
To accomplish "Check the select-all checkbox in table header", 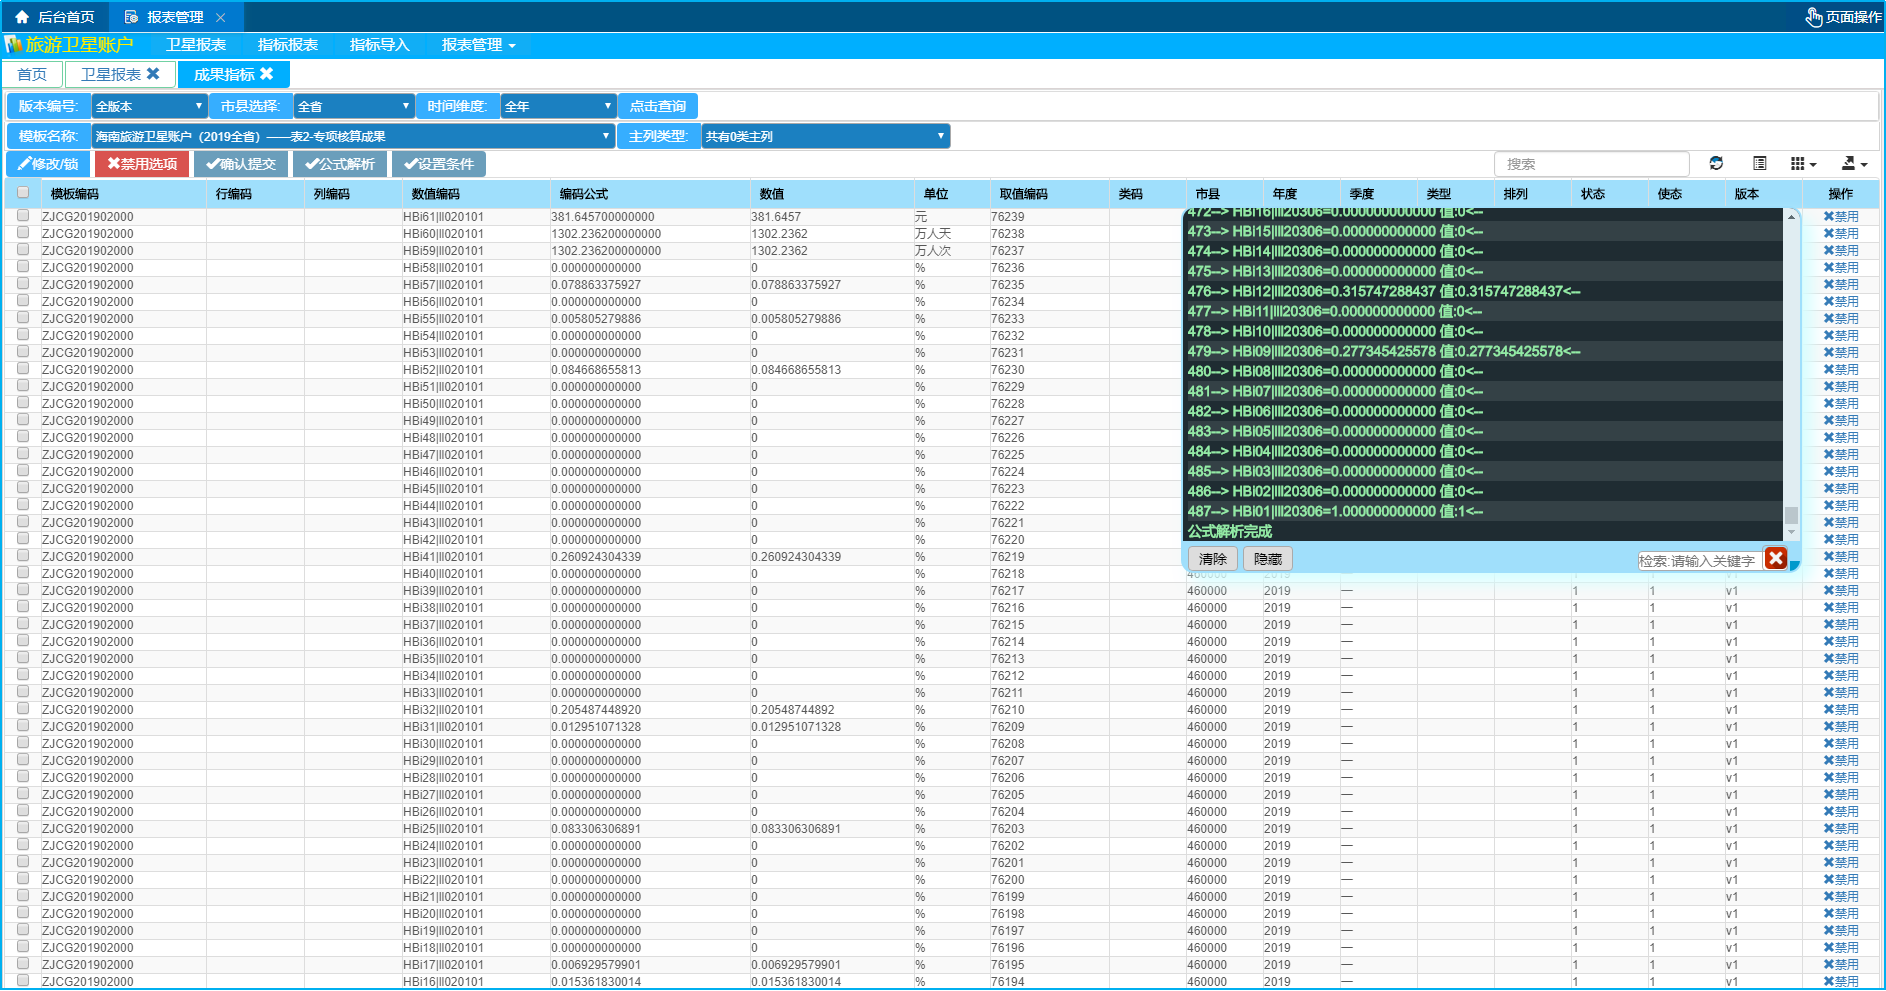I will click(23, 193).
